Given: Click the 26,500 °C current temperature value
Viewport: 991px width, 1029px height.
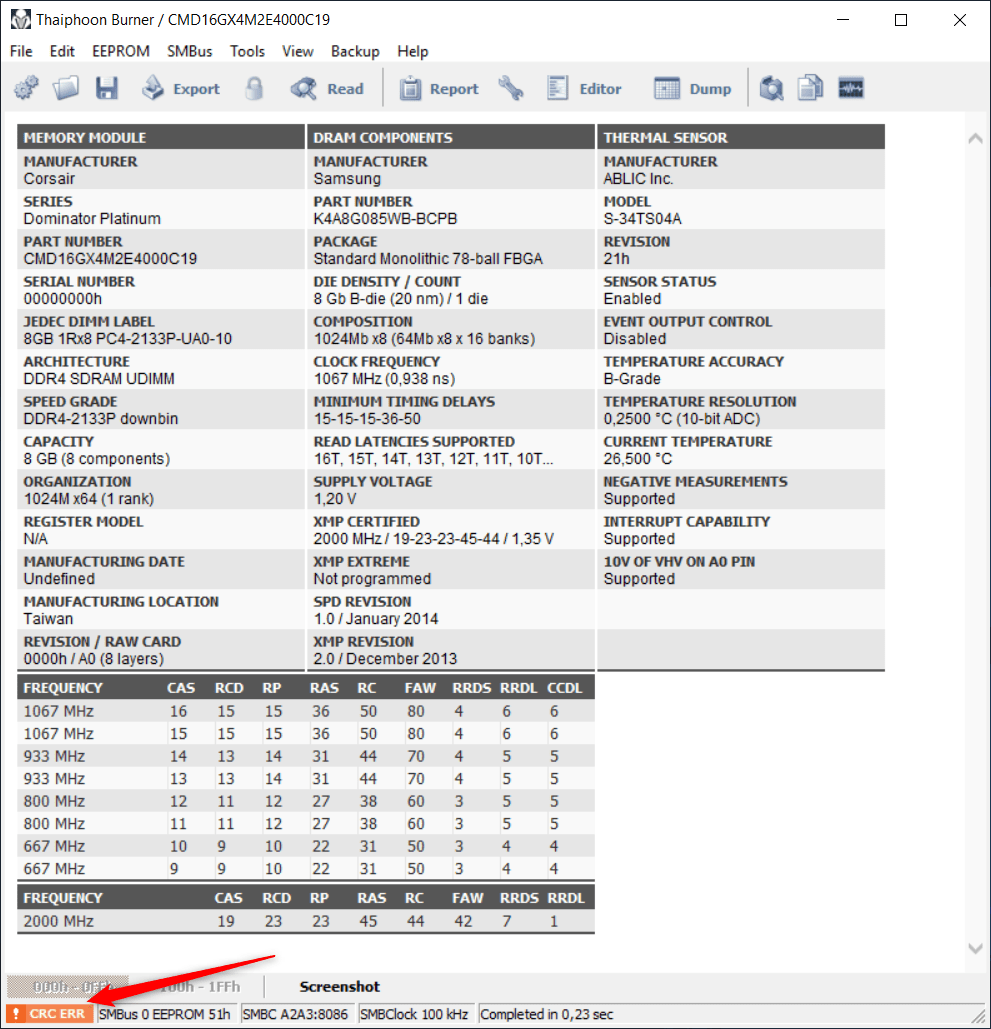Looking at the screenshot, I should click(638, 459).
